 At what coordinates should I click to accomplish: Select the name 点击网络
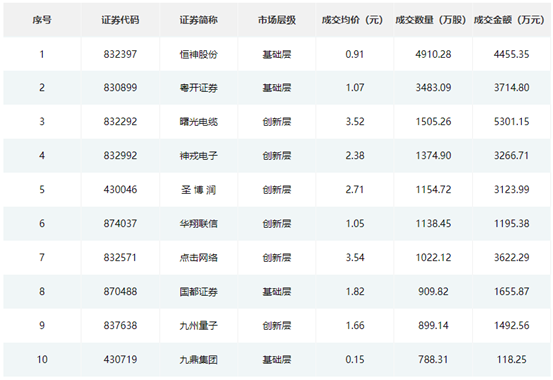[x=199, y=258]
